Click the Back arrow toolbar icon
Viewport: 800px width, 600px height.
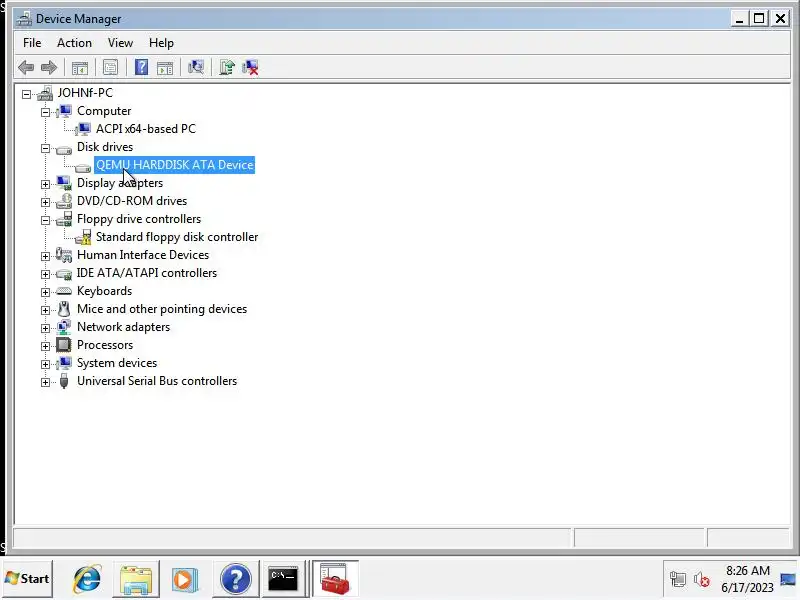tap(26, 67)
